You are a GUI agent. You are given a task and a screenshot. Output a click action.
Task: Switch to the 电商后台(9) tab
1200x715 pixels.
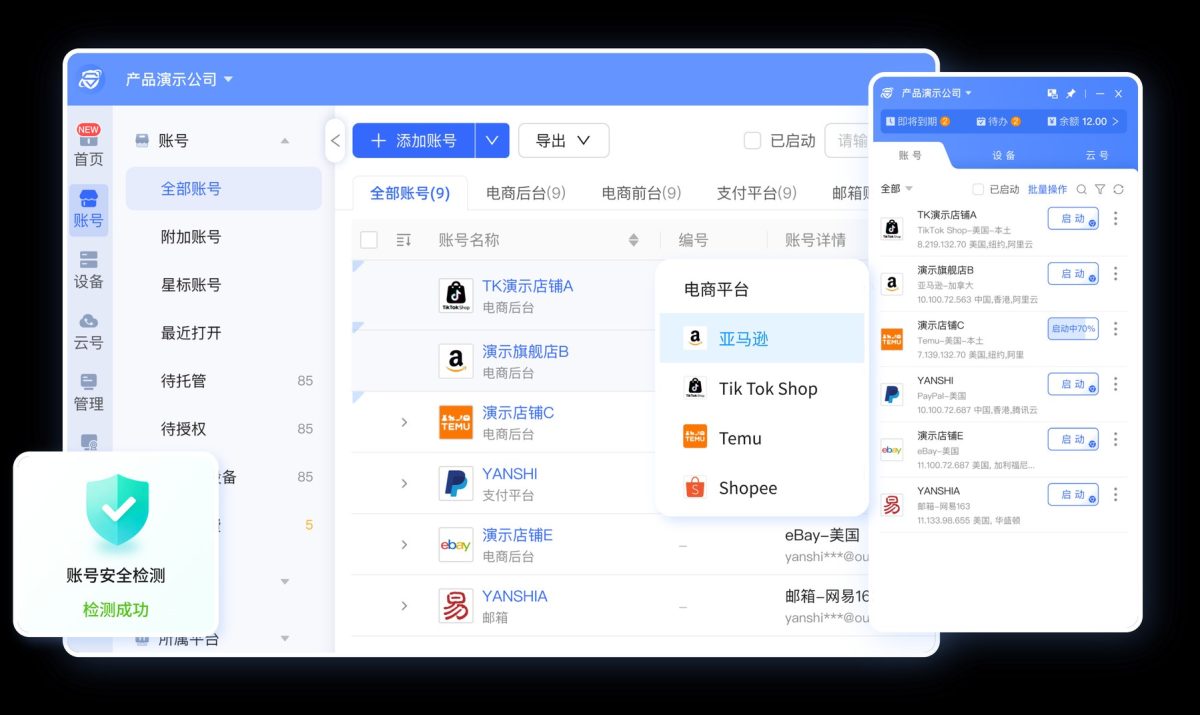[x=526, y=193]
